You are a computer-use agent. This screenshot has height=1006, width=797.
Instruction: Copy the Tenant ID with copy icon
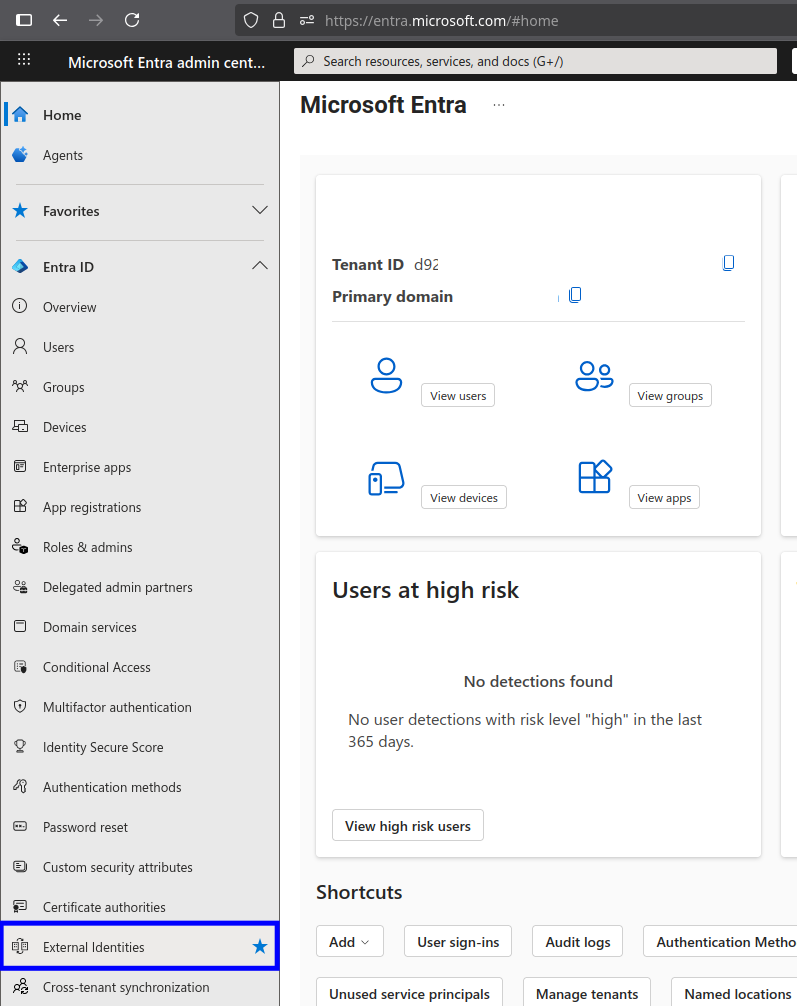pos(728,263)
